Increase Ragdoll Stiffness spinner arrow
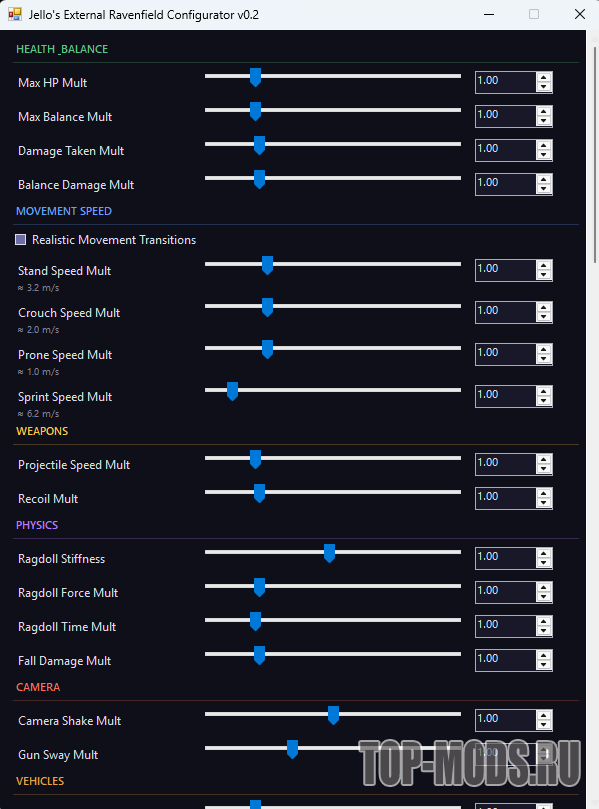The width and height of the screenshot is (599, 809). [544, 554]
